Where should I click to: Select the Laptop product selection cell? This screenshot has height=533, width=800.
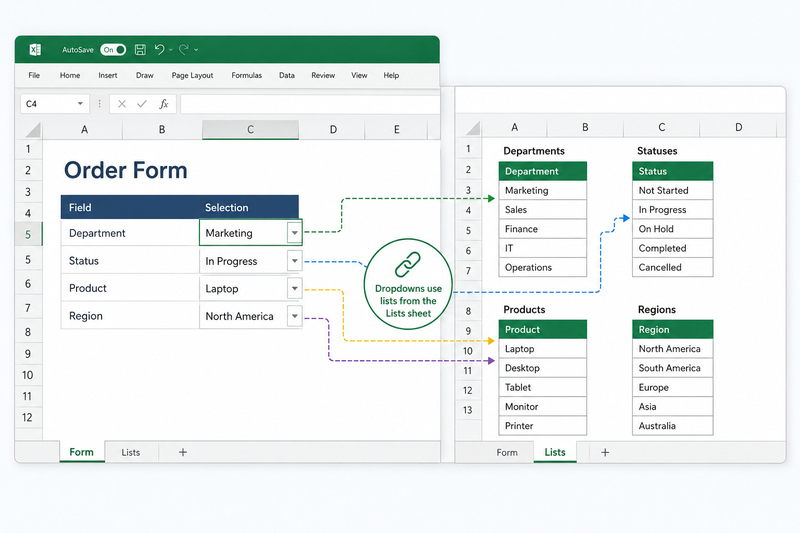[x=251, y=289]
